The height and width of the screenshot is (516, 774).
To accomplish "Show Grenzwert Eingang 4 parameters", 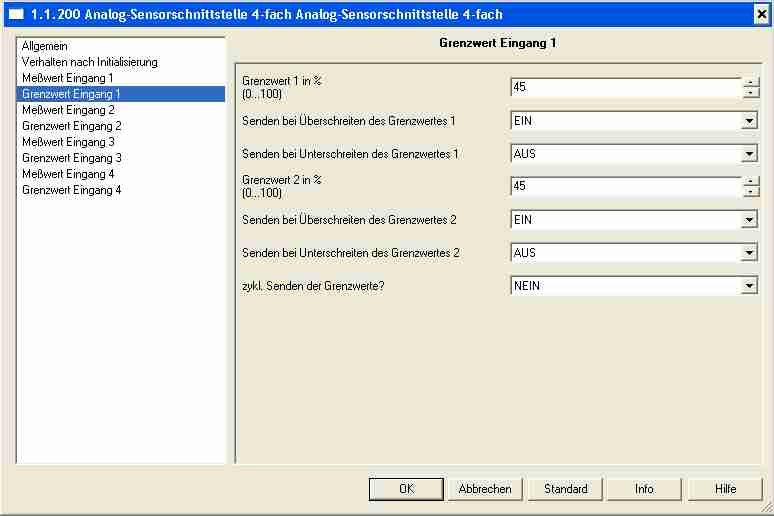I will (71, 190).
